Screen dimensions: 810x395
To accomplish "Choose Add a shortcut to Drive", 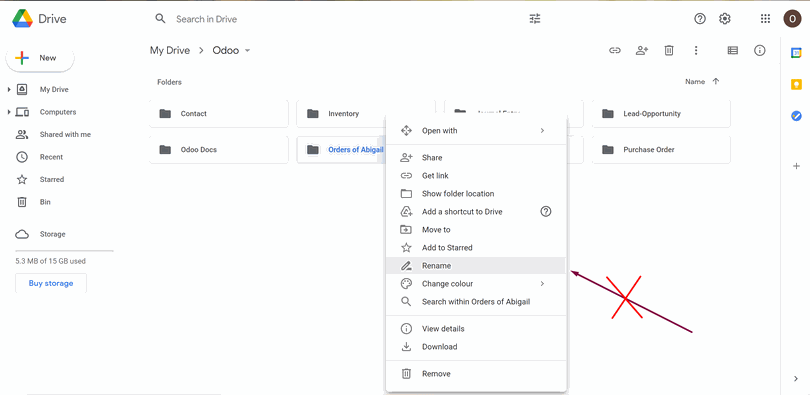I will coord(476,212).
